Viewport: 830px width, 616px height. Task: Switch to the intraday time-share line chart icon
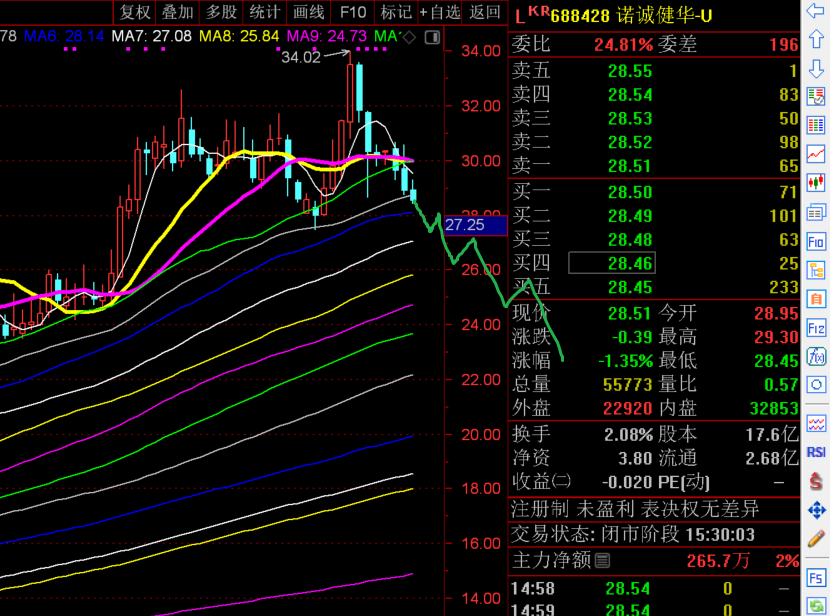tap(816, 154)
